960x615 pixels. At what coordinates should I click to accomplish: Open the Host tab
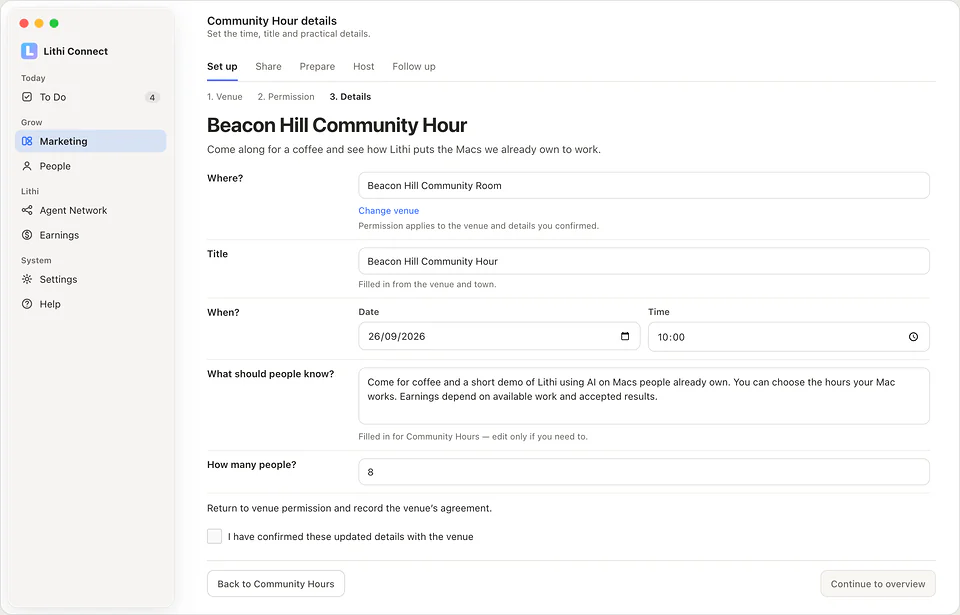(364, 66)
